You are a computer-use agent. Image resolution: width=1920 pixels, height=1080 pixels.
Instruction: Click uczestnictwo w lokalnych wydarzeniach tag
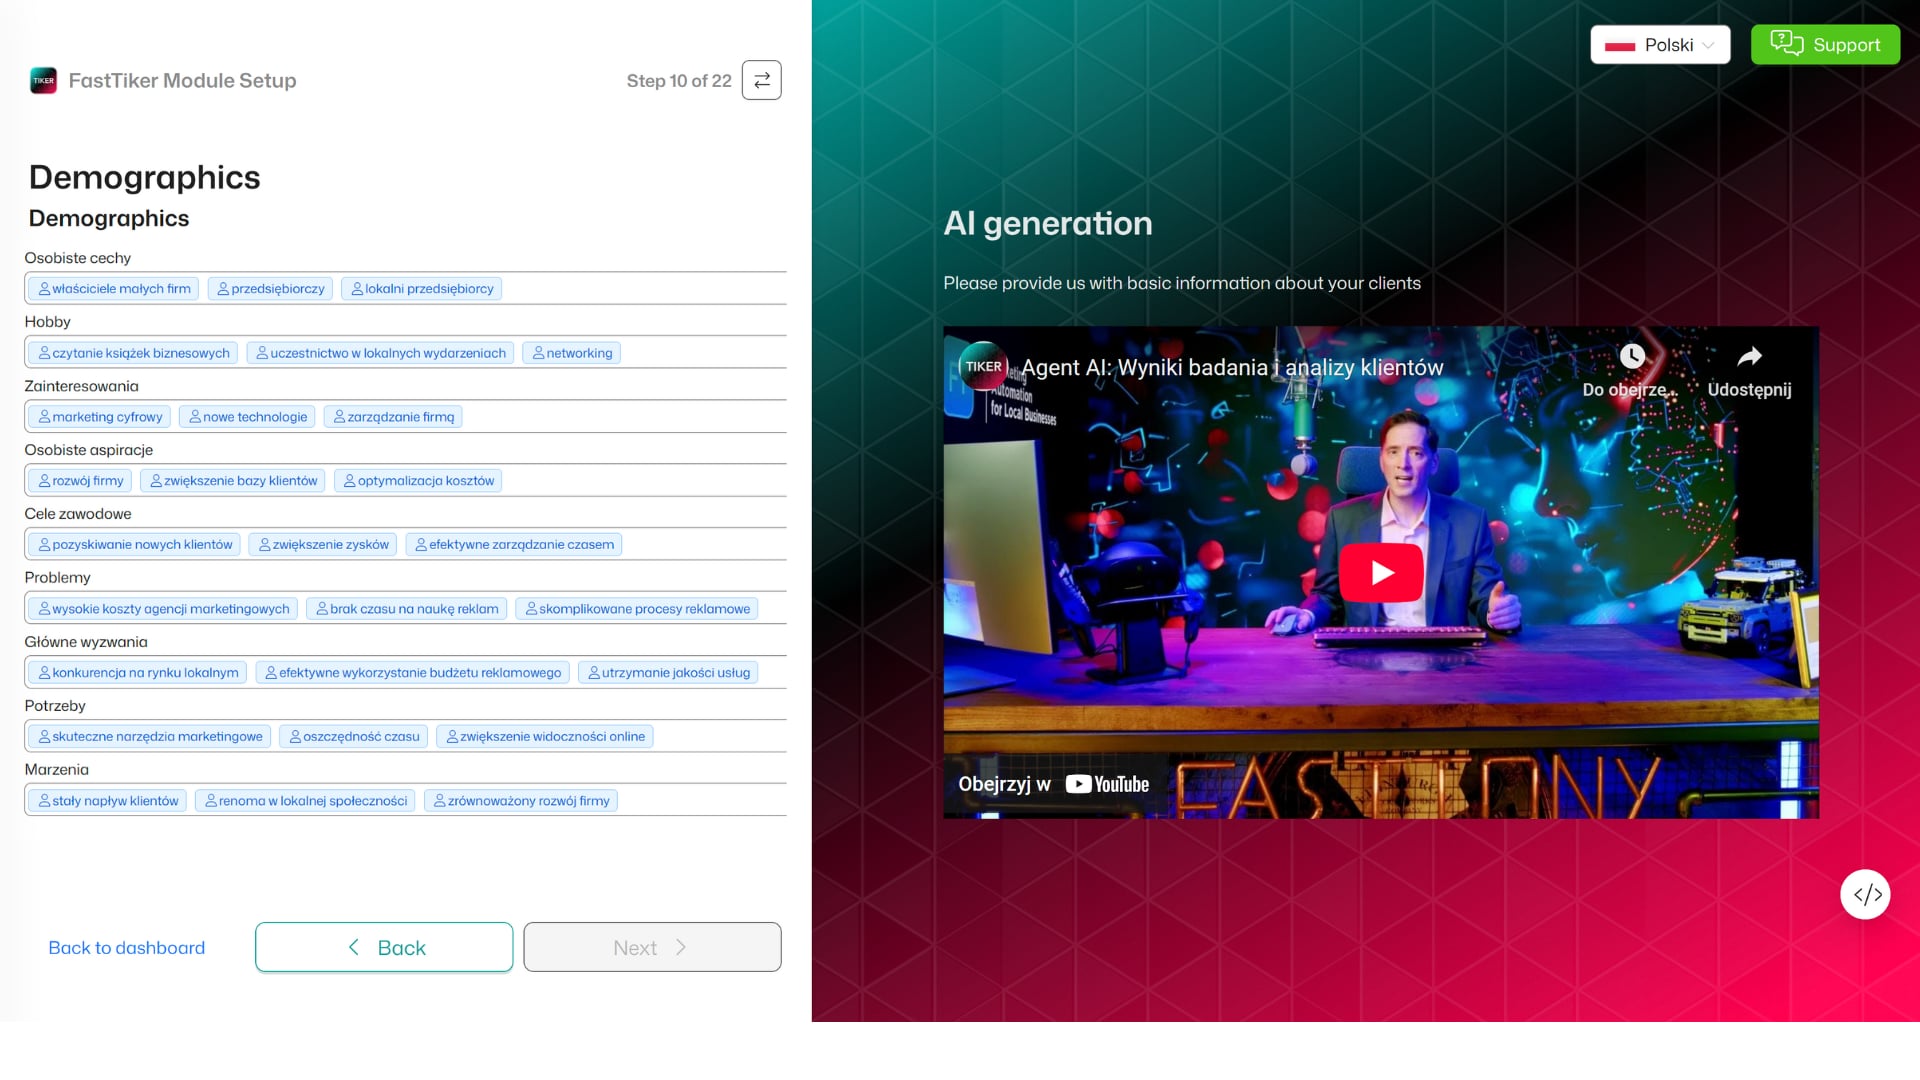point(380,353)
